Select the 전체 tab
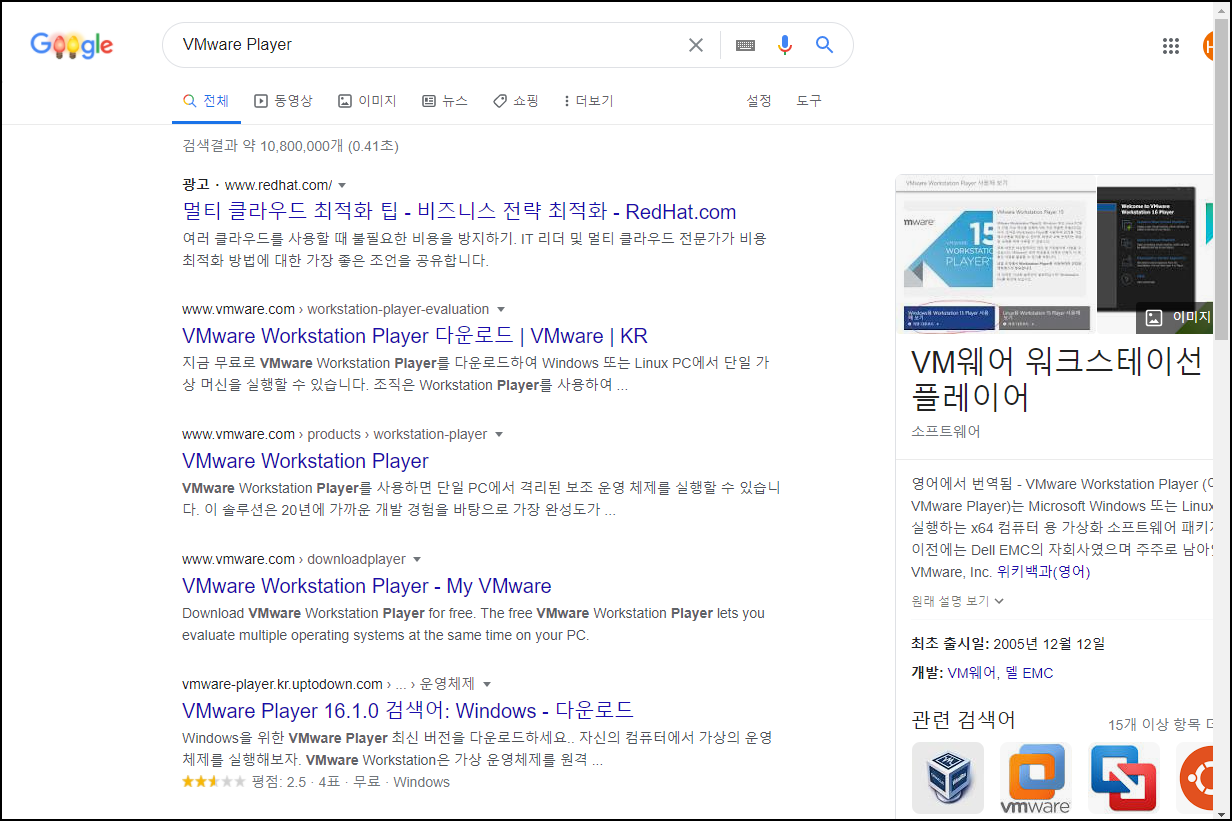 [205, 101]
